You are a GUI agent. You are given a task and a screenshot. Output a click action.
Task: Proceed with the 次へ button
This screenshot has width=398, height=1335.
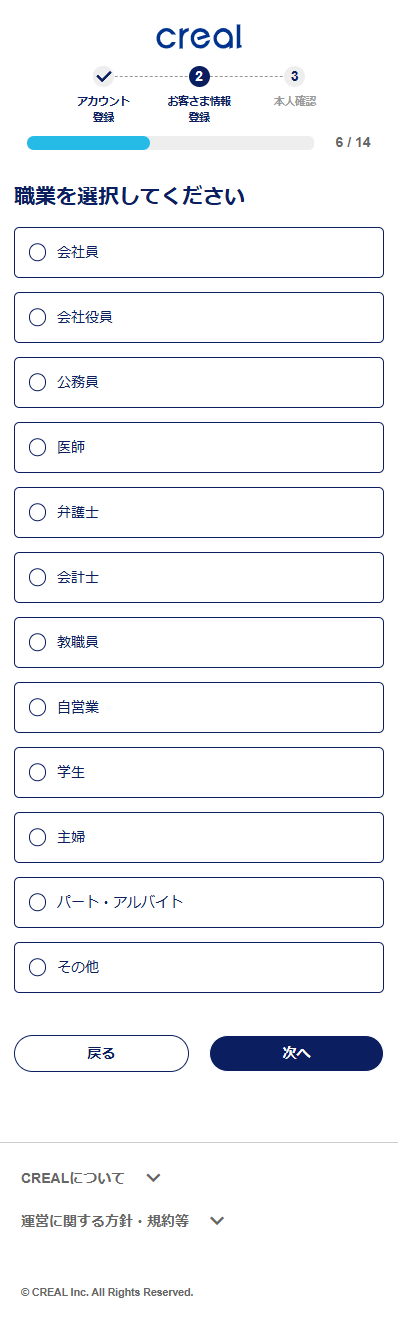pyautogui.click(x=296, y=1053)
